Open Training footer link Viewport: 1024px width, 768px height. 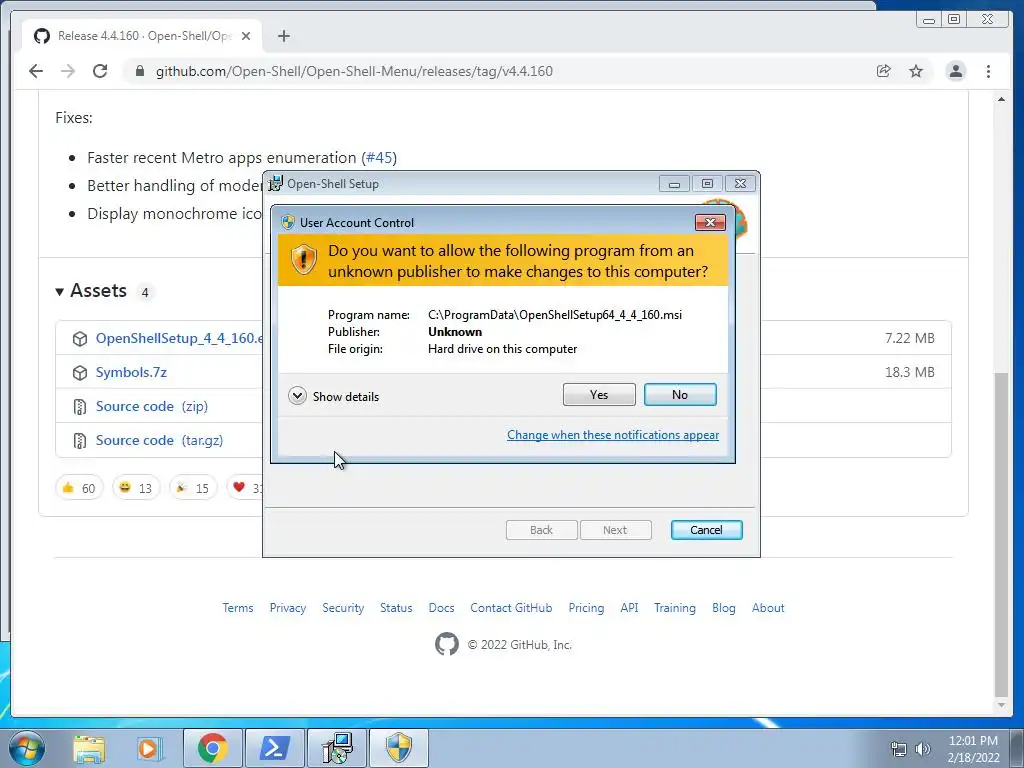[675, 608]
